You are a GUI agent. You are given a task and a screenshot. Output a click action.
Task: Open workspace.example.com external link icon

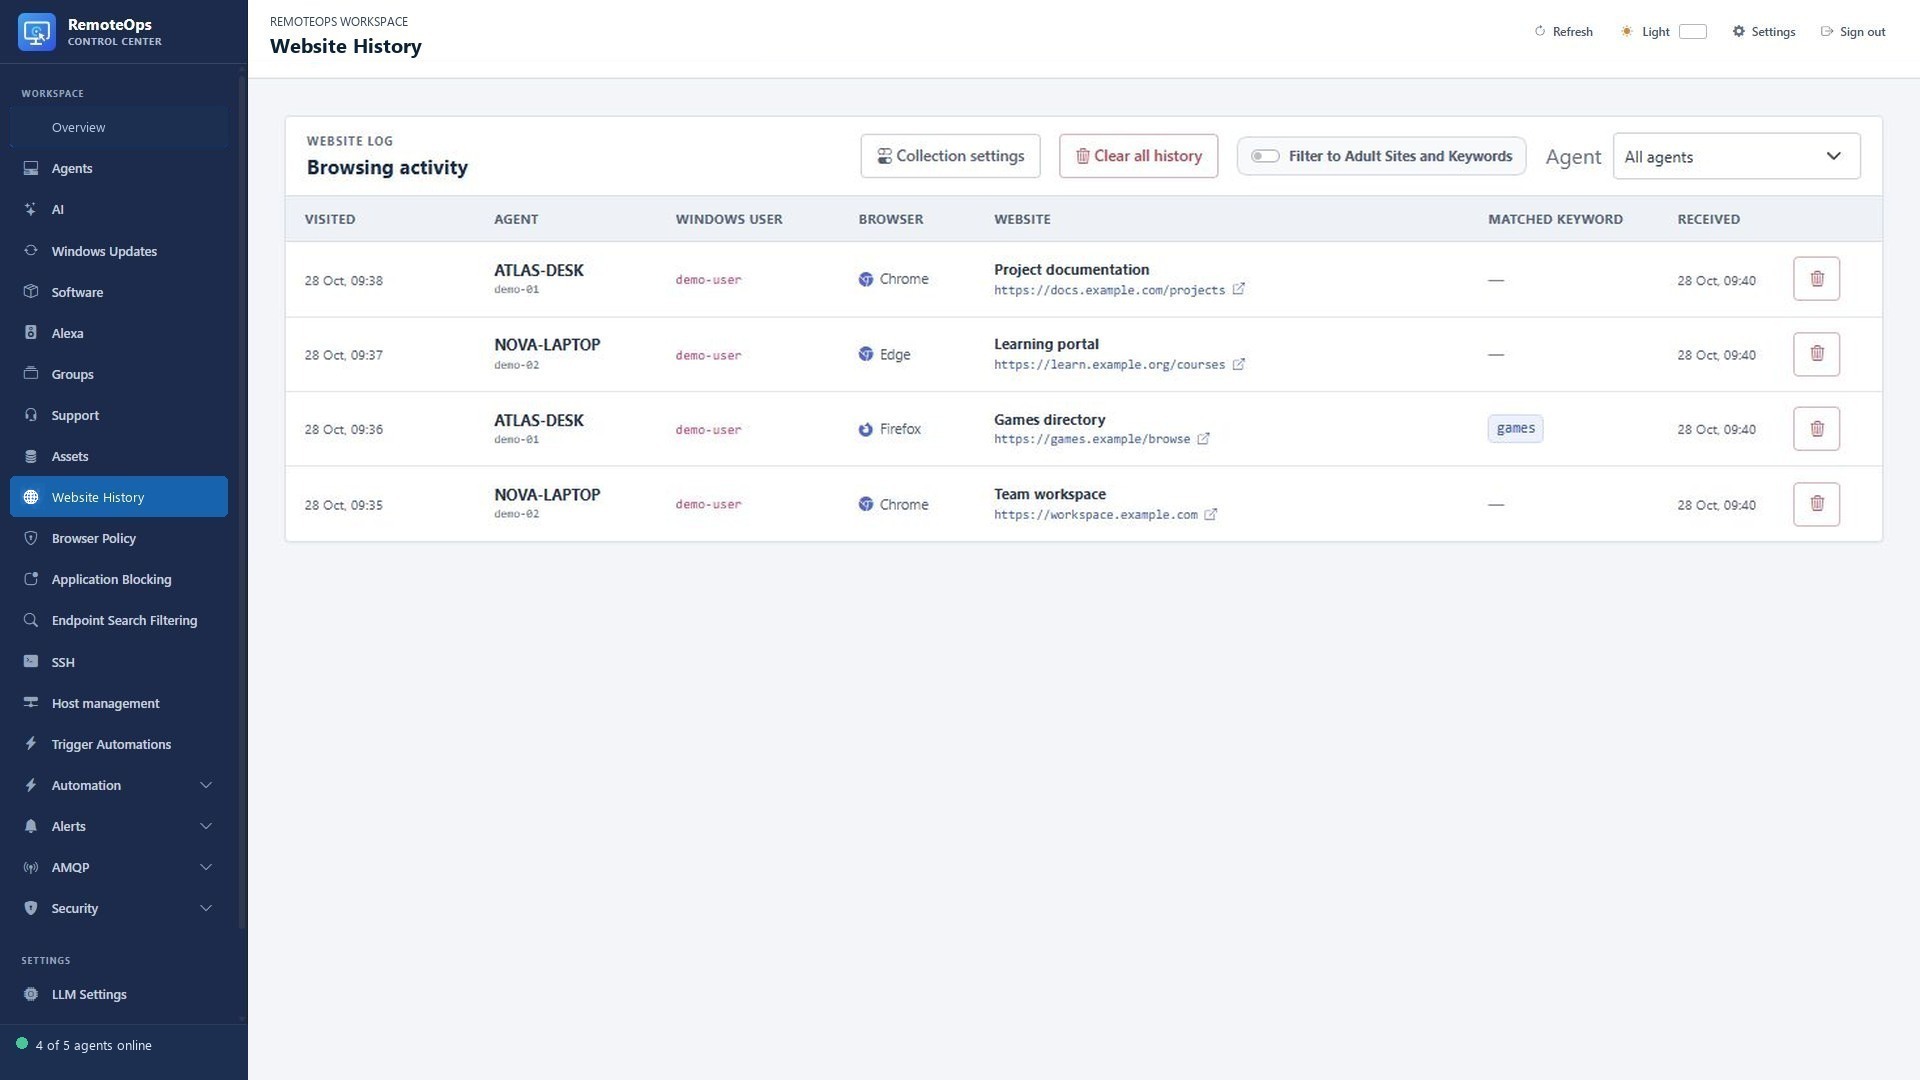tap(1210, 514)
